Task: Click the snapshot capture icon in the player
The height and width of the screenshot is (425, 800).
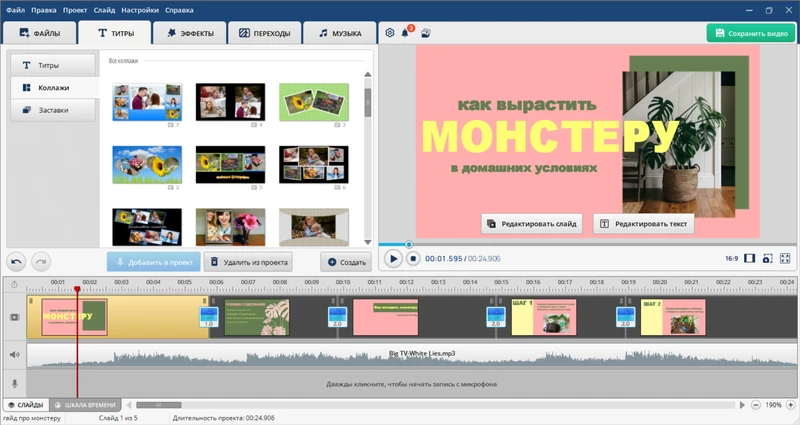Action: [767, 259]
